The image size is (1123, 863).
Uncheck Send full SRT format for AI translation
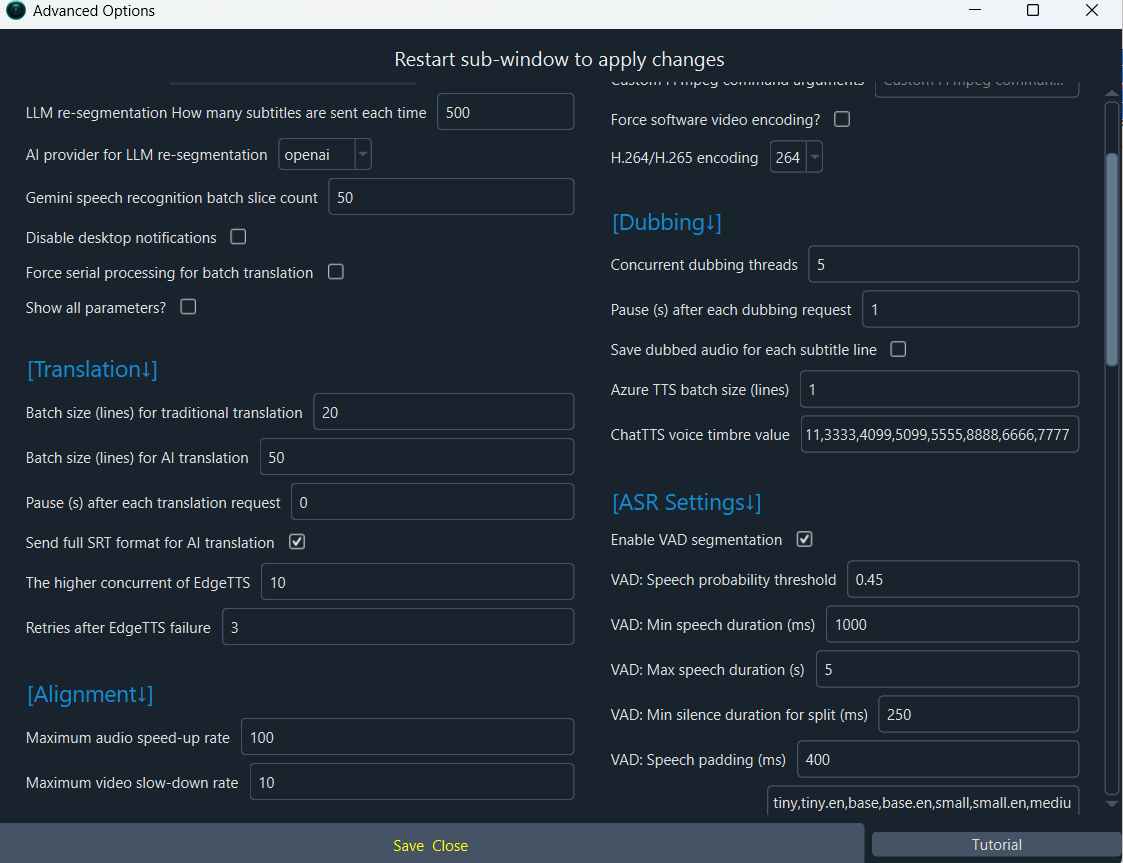coord(297,542)
